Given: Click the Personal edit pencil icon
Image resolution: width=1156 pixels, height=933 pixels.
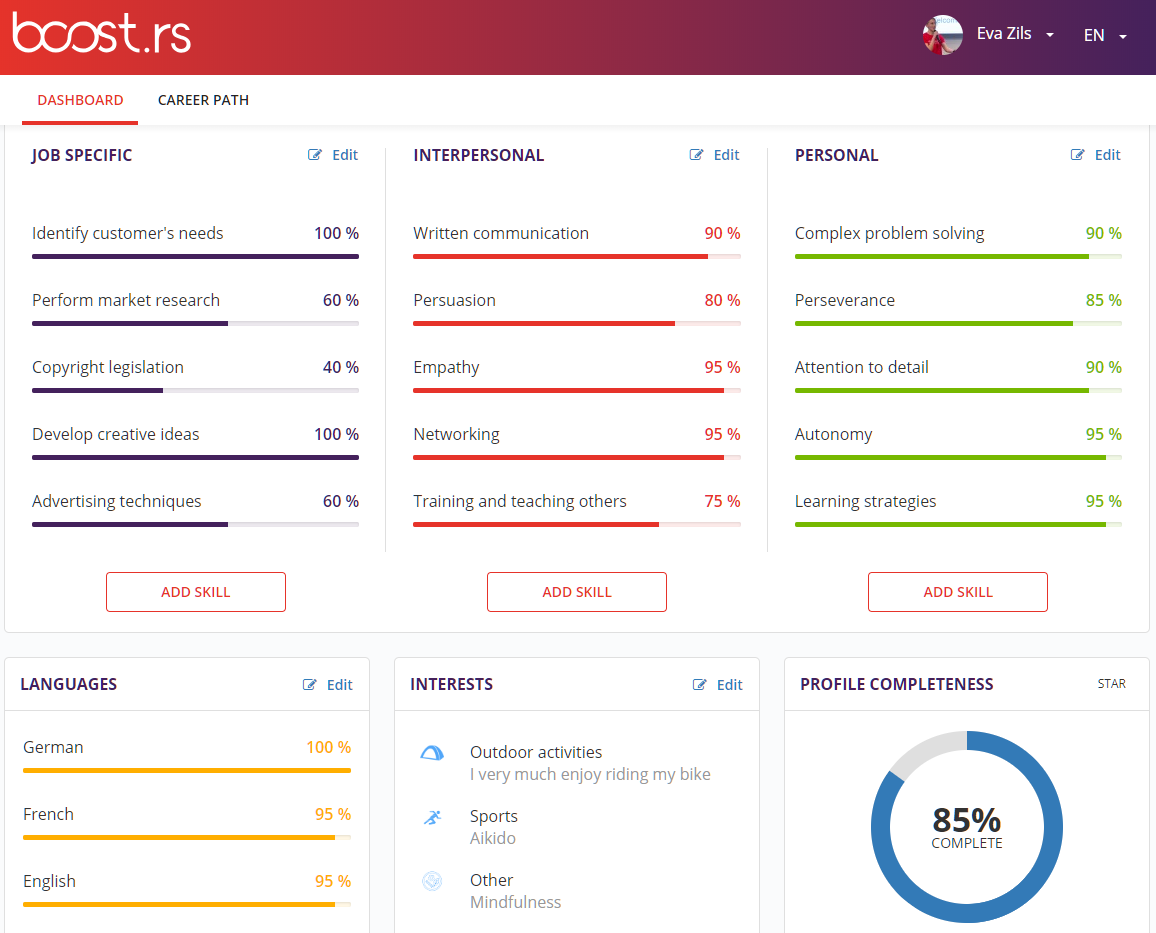Looking at the screenshot, I should coord(1078,155).
